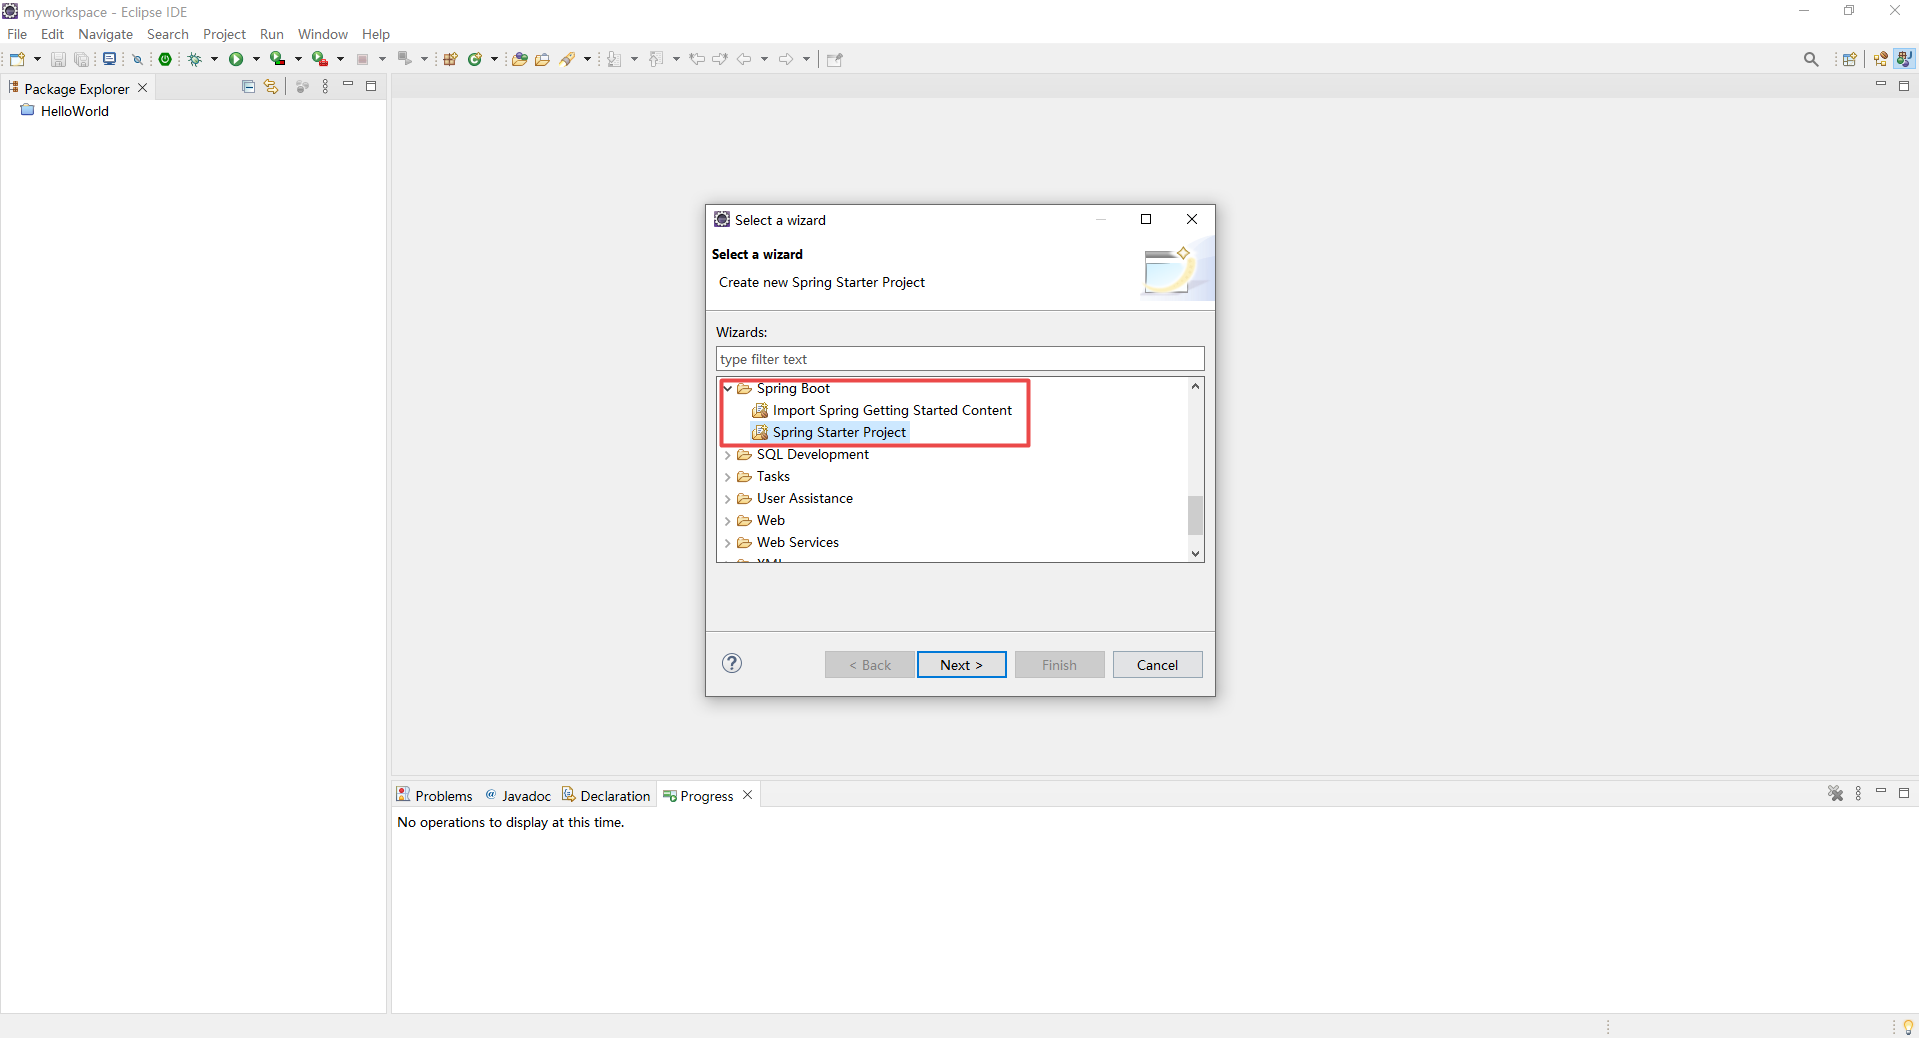Click the Save toolbar icon
Viewport: 1919px width, 1038px height.
click(58, 59)
